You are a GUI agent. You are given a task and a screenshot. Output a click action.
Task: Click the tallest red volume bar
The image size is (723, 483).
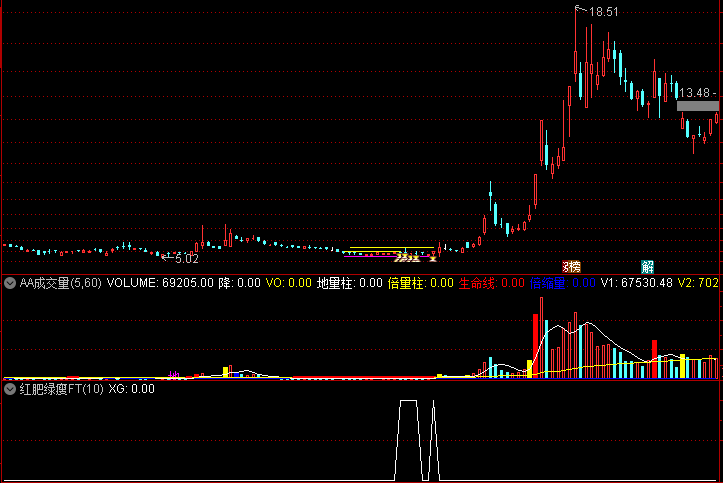pyautogui.click(x=541, y=337)
